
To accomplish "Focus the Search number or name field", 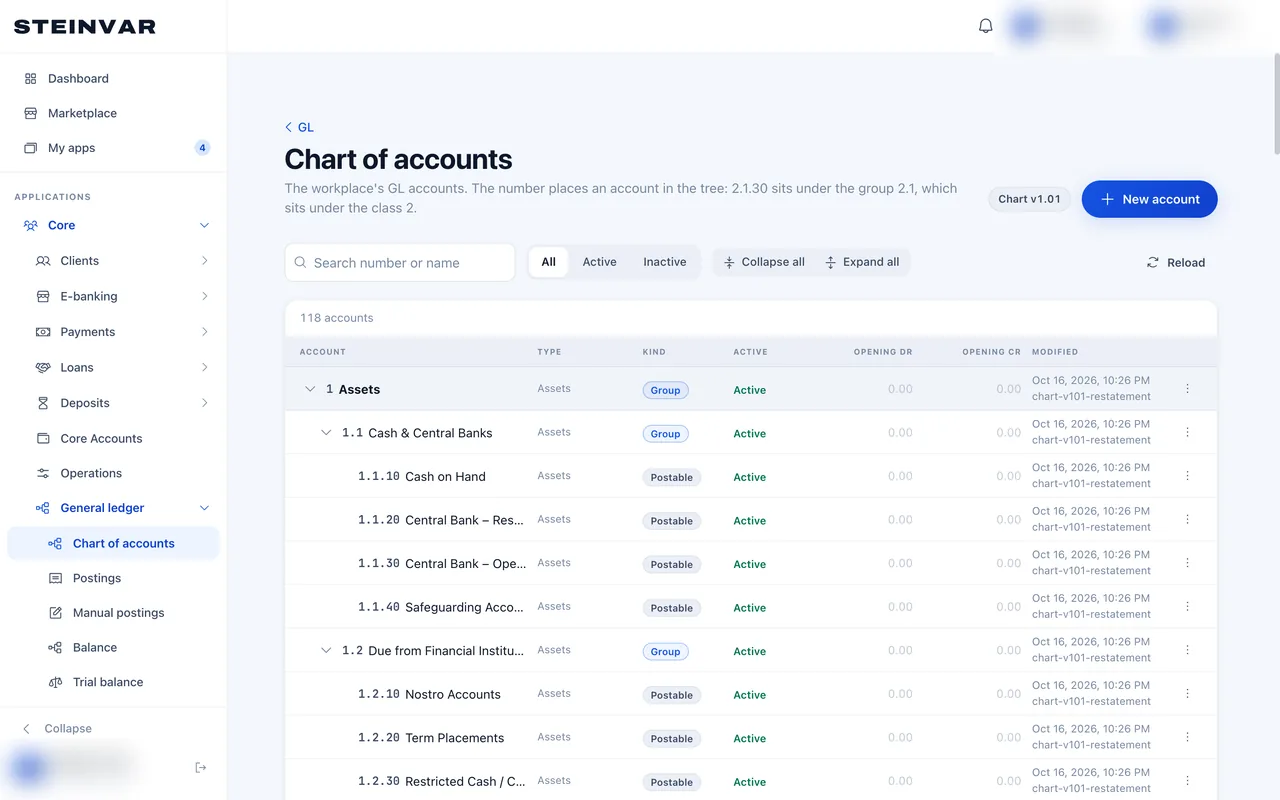I will [x=400, y=263].
